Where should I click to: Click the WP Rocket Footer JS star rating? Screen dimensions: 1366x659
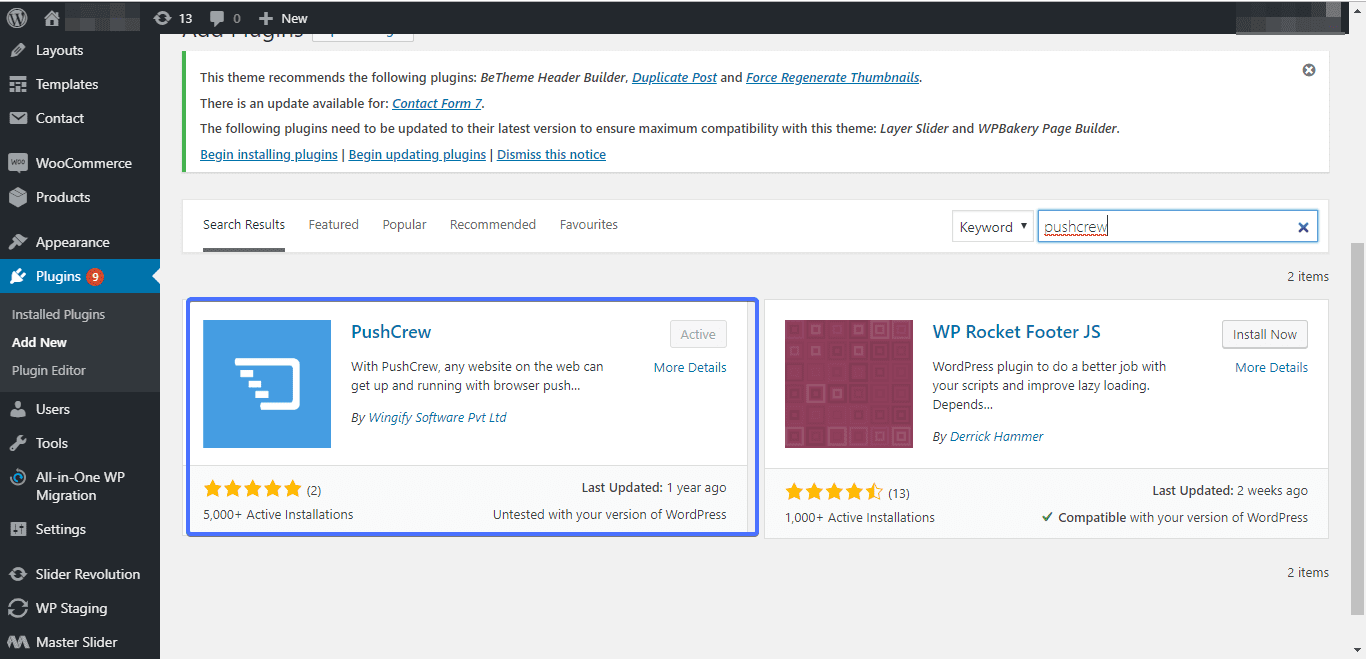834,492
